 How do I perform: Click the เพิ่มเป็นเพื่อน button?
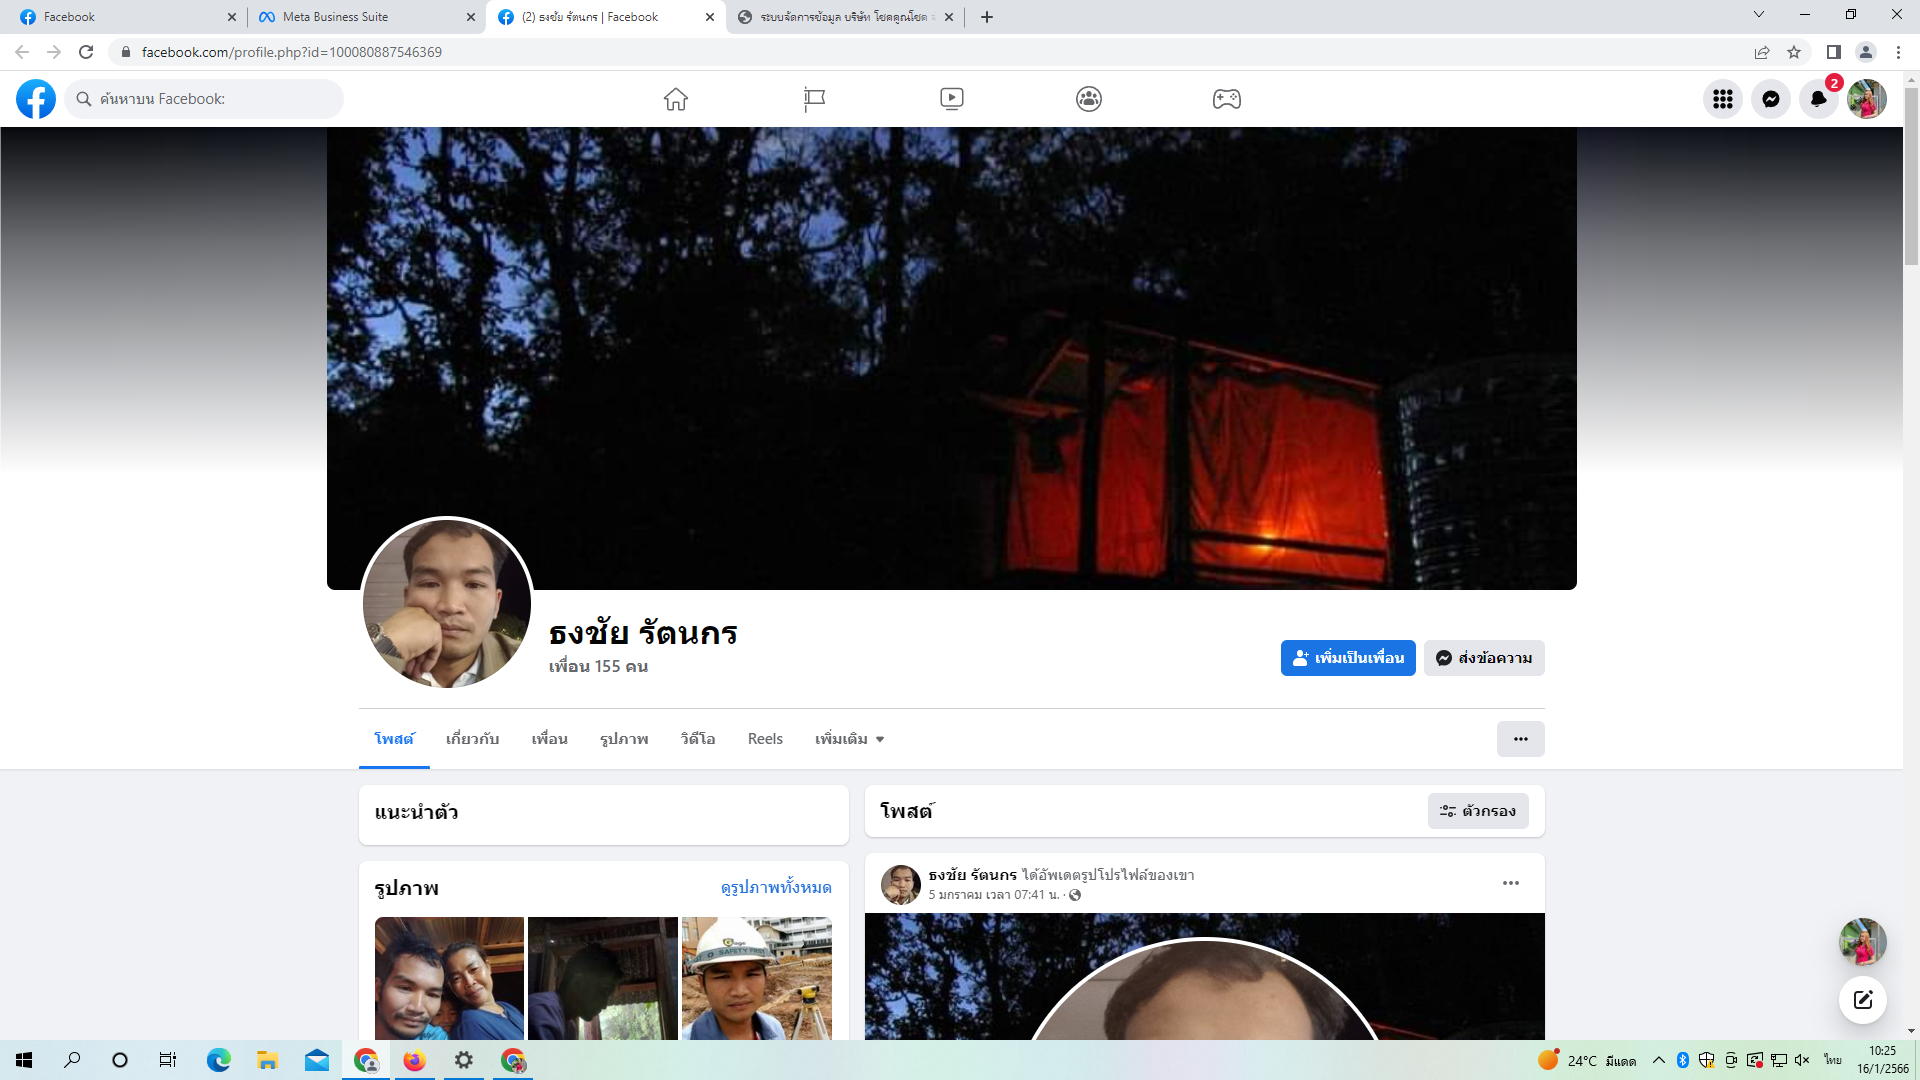pos(1347,658)
